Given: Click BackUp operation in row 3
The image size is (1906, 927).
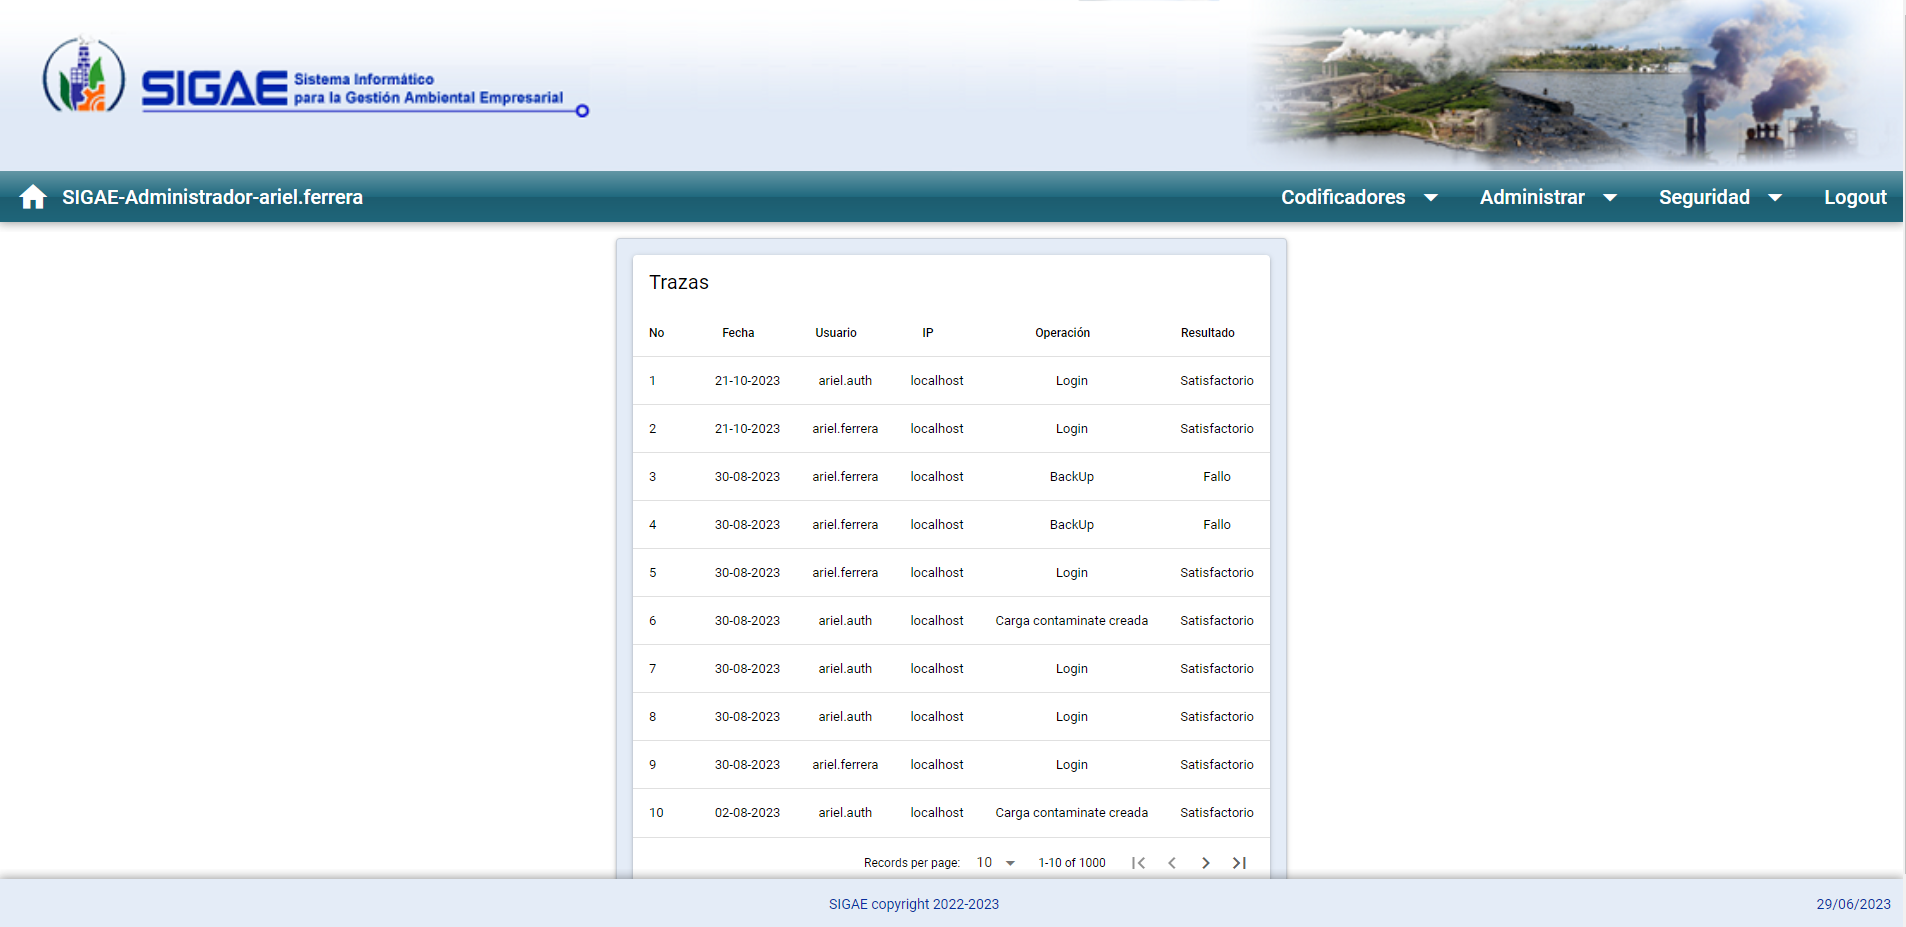Looking at the screenshot, I should pyautogui.click(x=1071, y=477).
